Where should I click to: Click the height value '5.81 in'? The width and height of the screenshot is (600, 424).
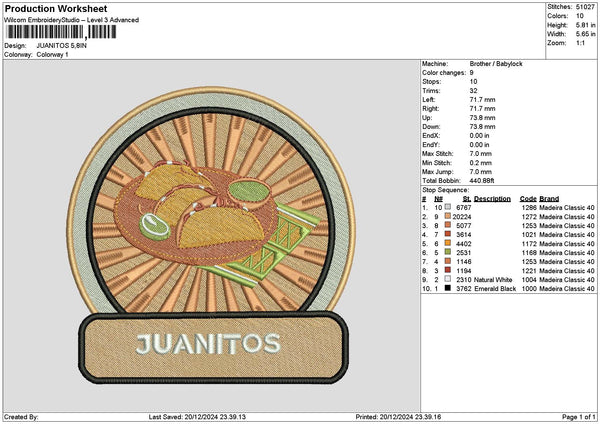[x=585, y=25]
